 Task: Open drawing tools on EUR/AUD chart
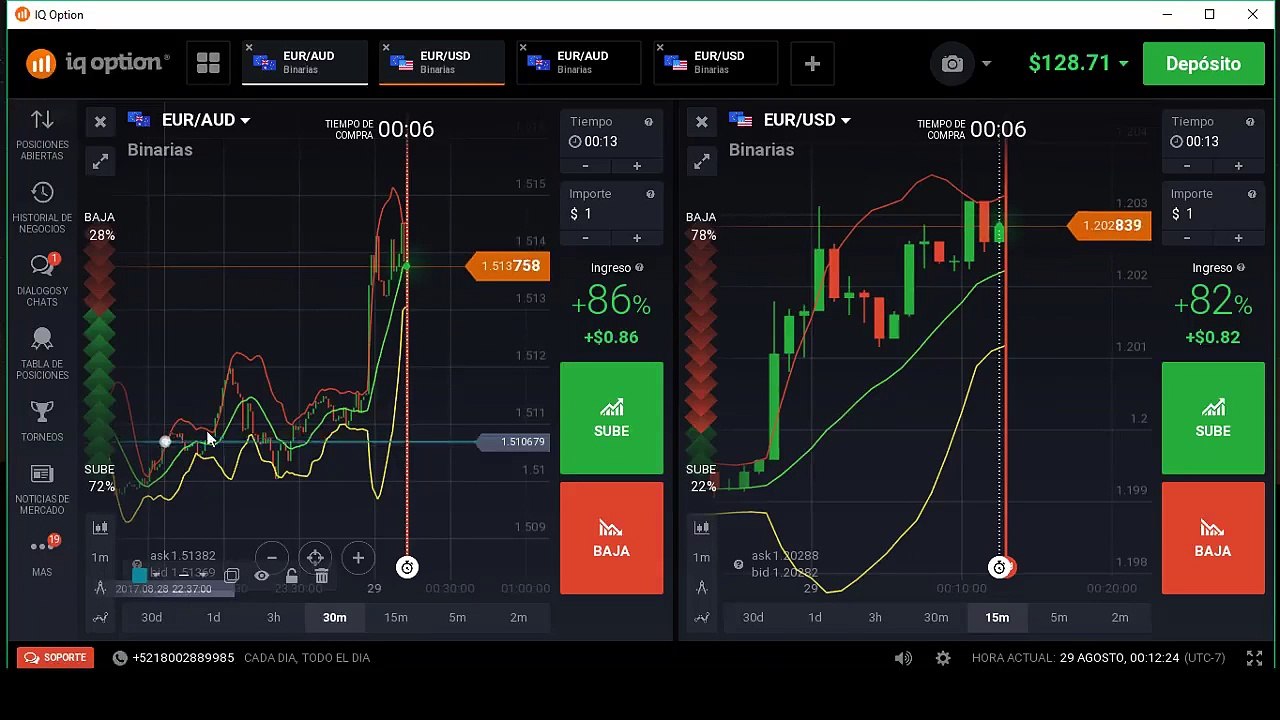pos(100,587)
